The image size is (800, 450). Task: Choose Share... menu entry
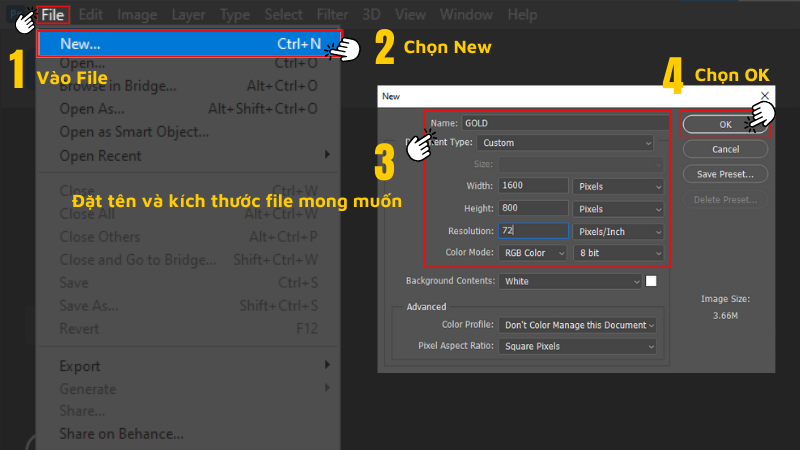[189, 411]
